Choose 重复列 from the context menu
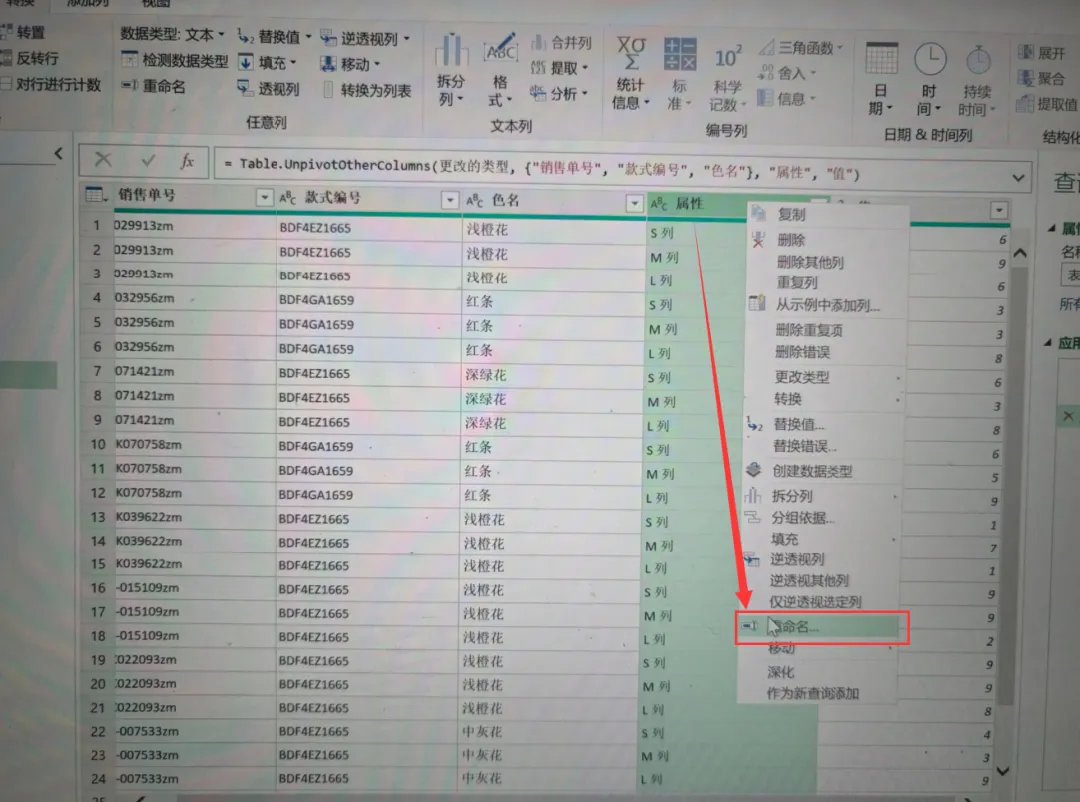 [x=797, y=282]
